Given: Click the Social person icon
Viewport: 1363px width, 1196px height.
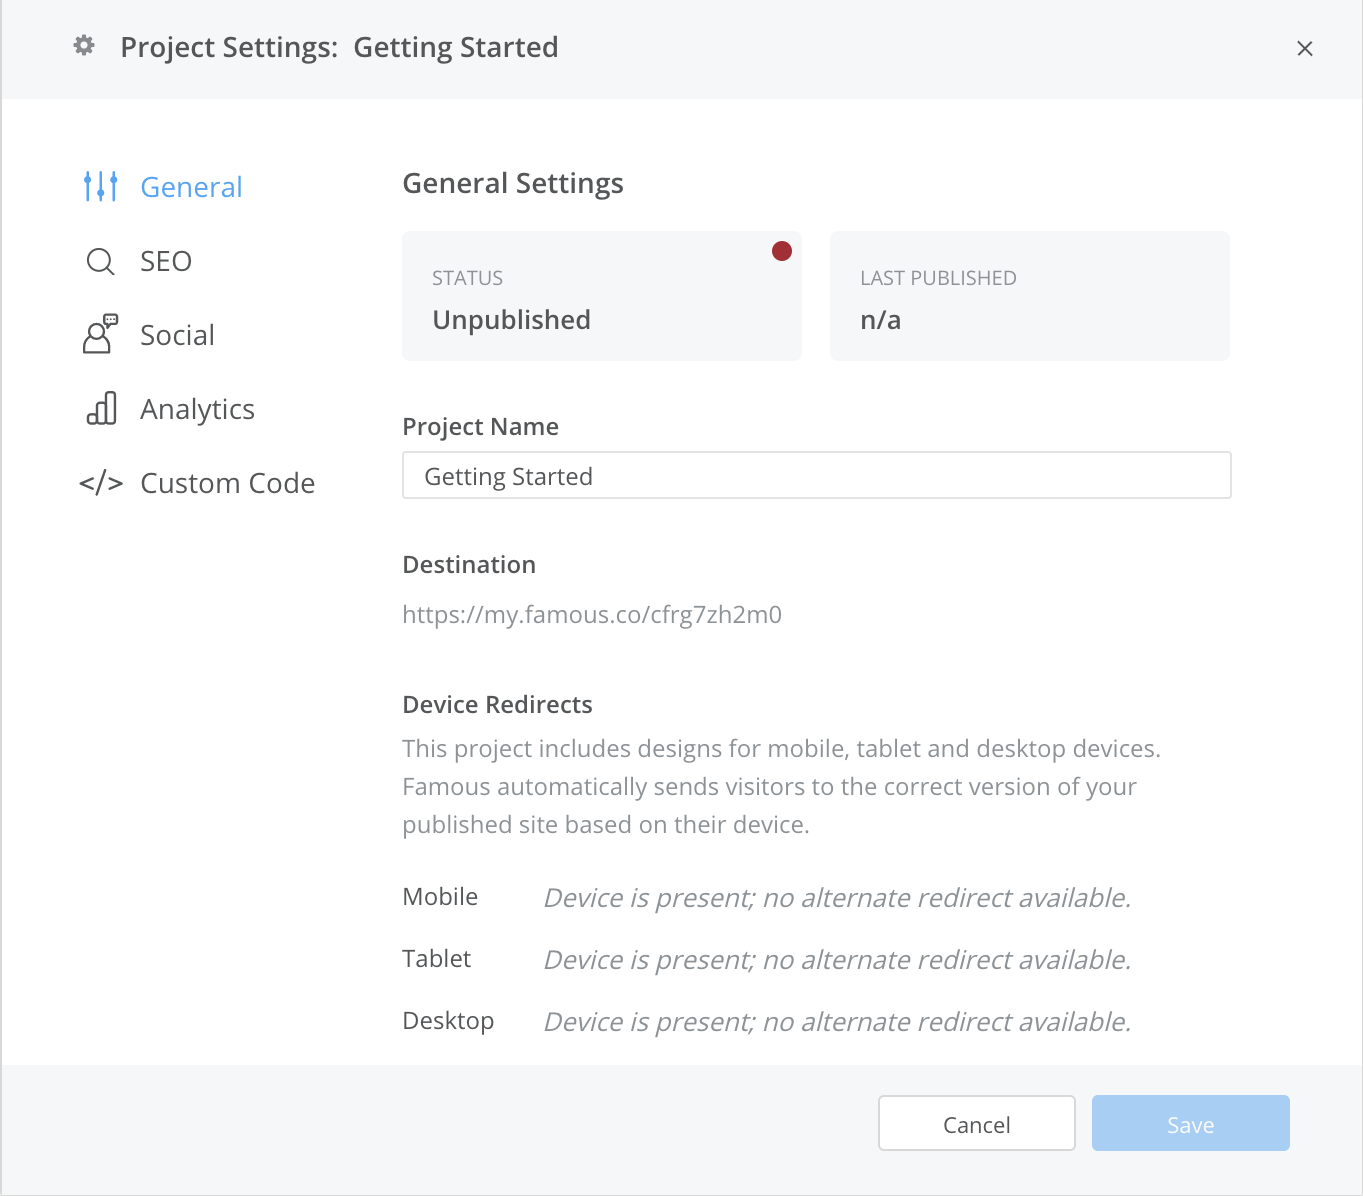Looking at the screenshot, I should (x=101, y=335).
